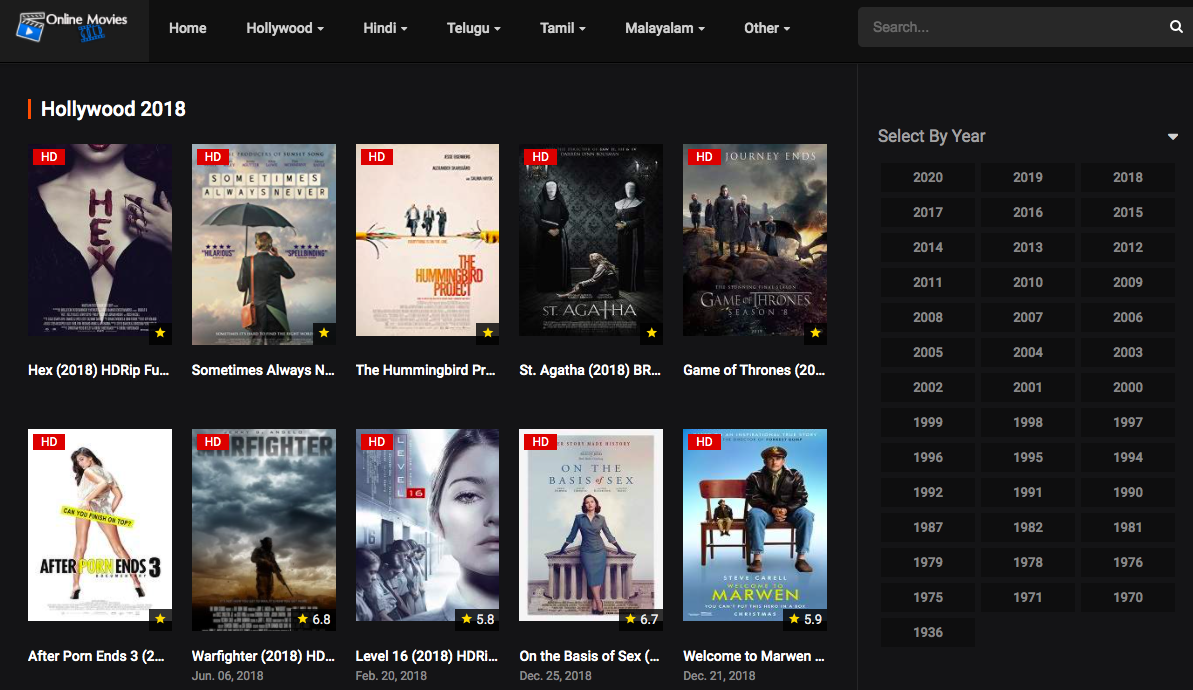The image size is (1193, 690).
Task: Click the Online Movies site logo
Action: coord(72,27)
